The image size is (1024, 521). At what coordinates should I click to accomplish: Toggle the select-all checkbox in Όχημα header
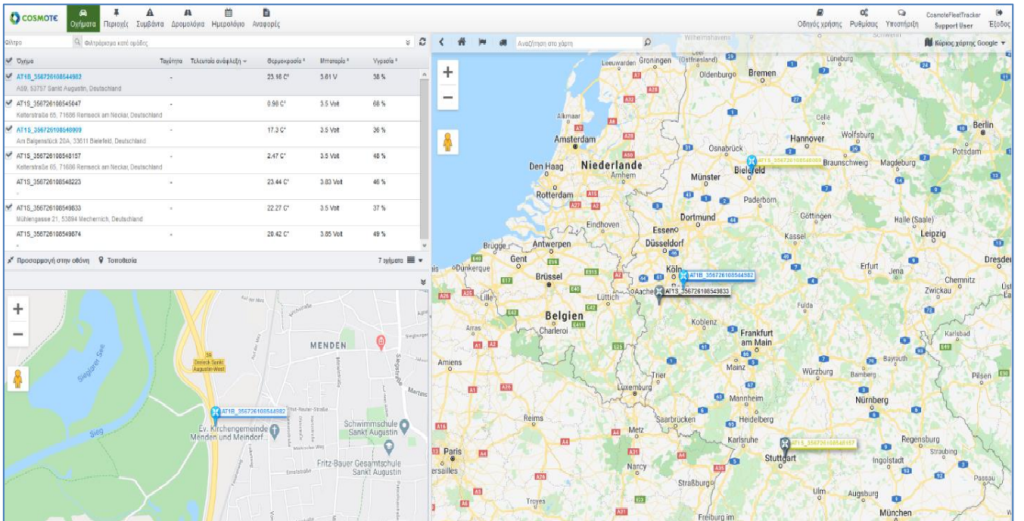9,61
